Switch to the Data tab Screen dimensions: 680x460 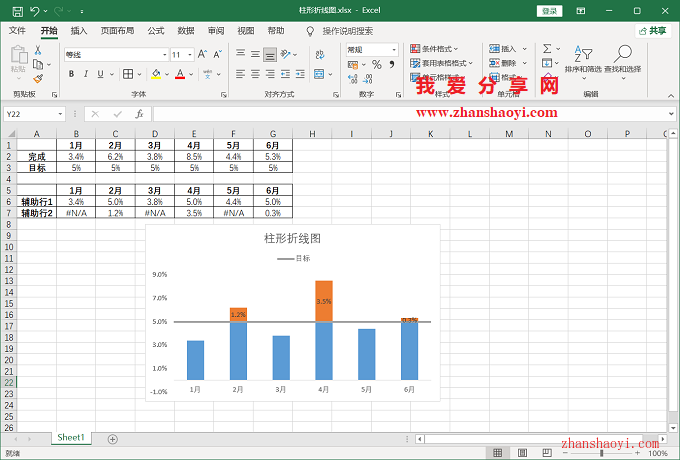click(186, 31)
